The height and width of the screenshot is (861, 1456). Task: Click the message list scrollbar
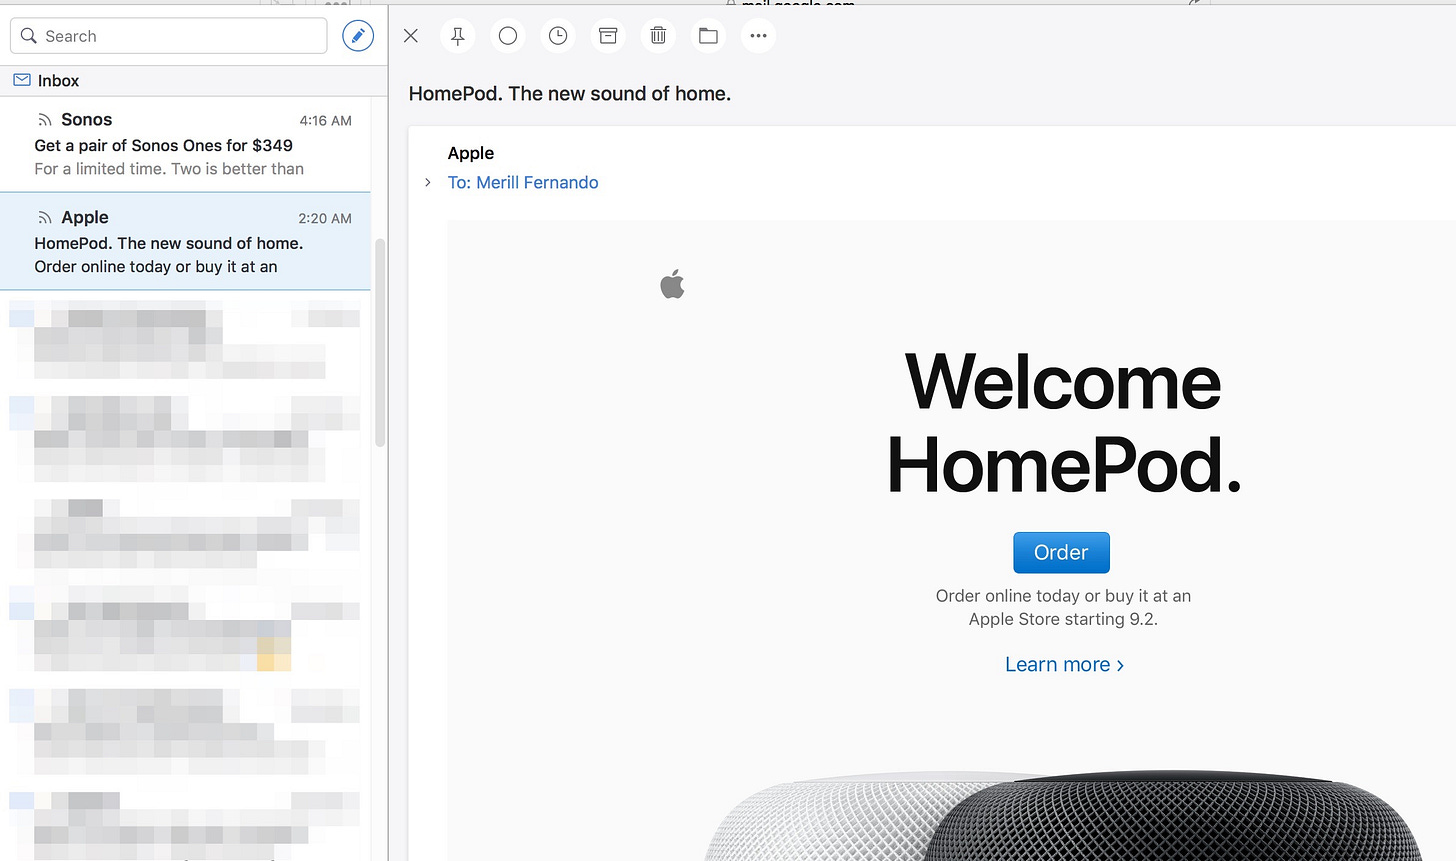click(x=380, y=342)
